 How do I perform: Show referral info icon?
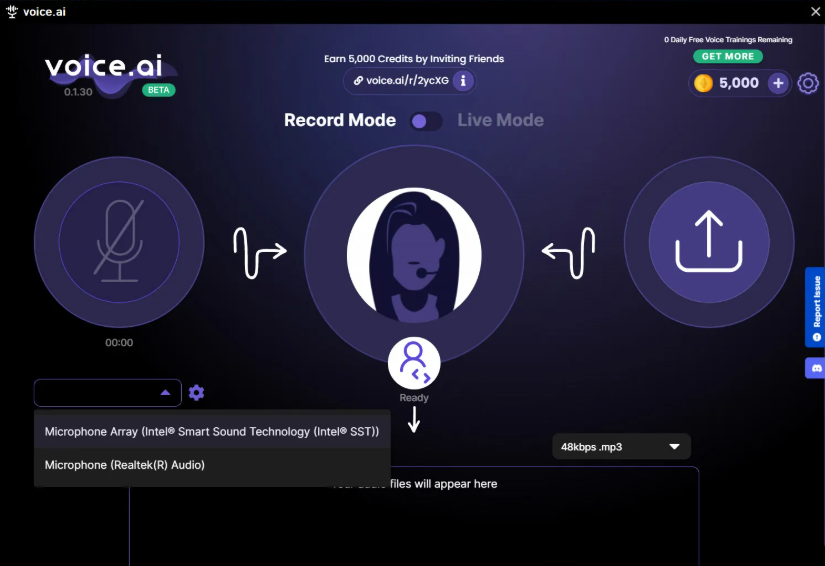coord(463,81)
